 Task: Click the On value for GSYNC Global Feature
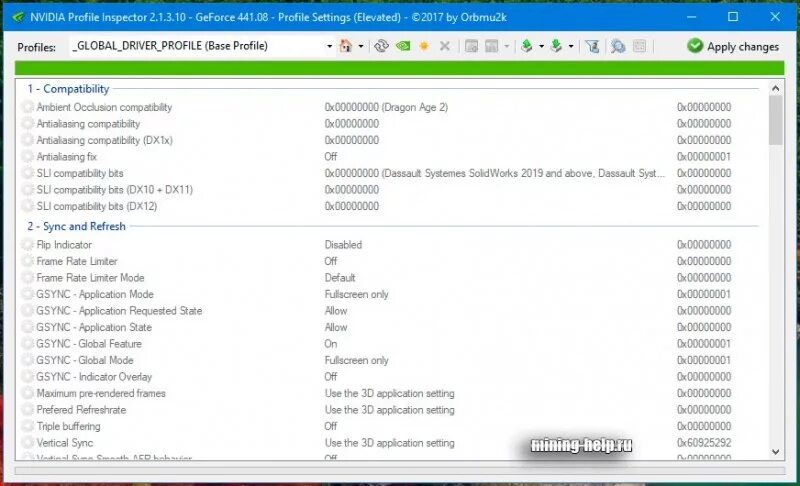331,344
